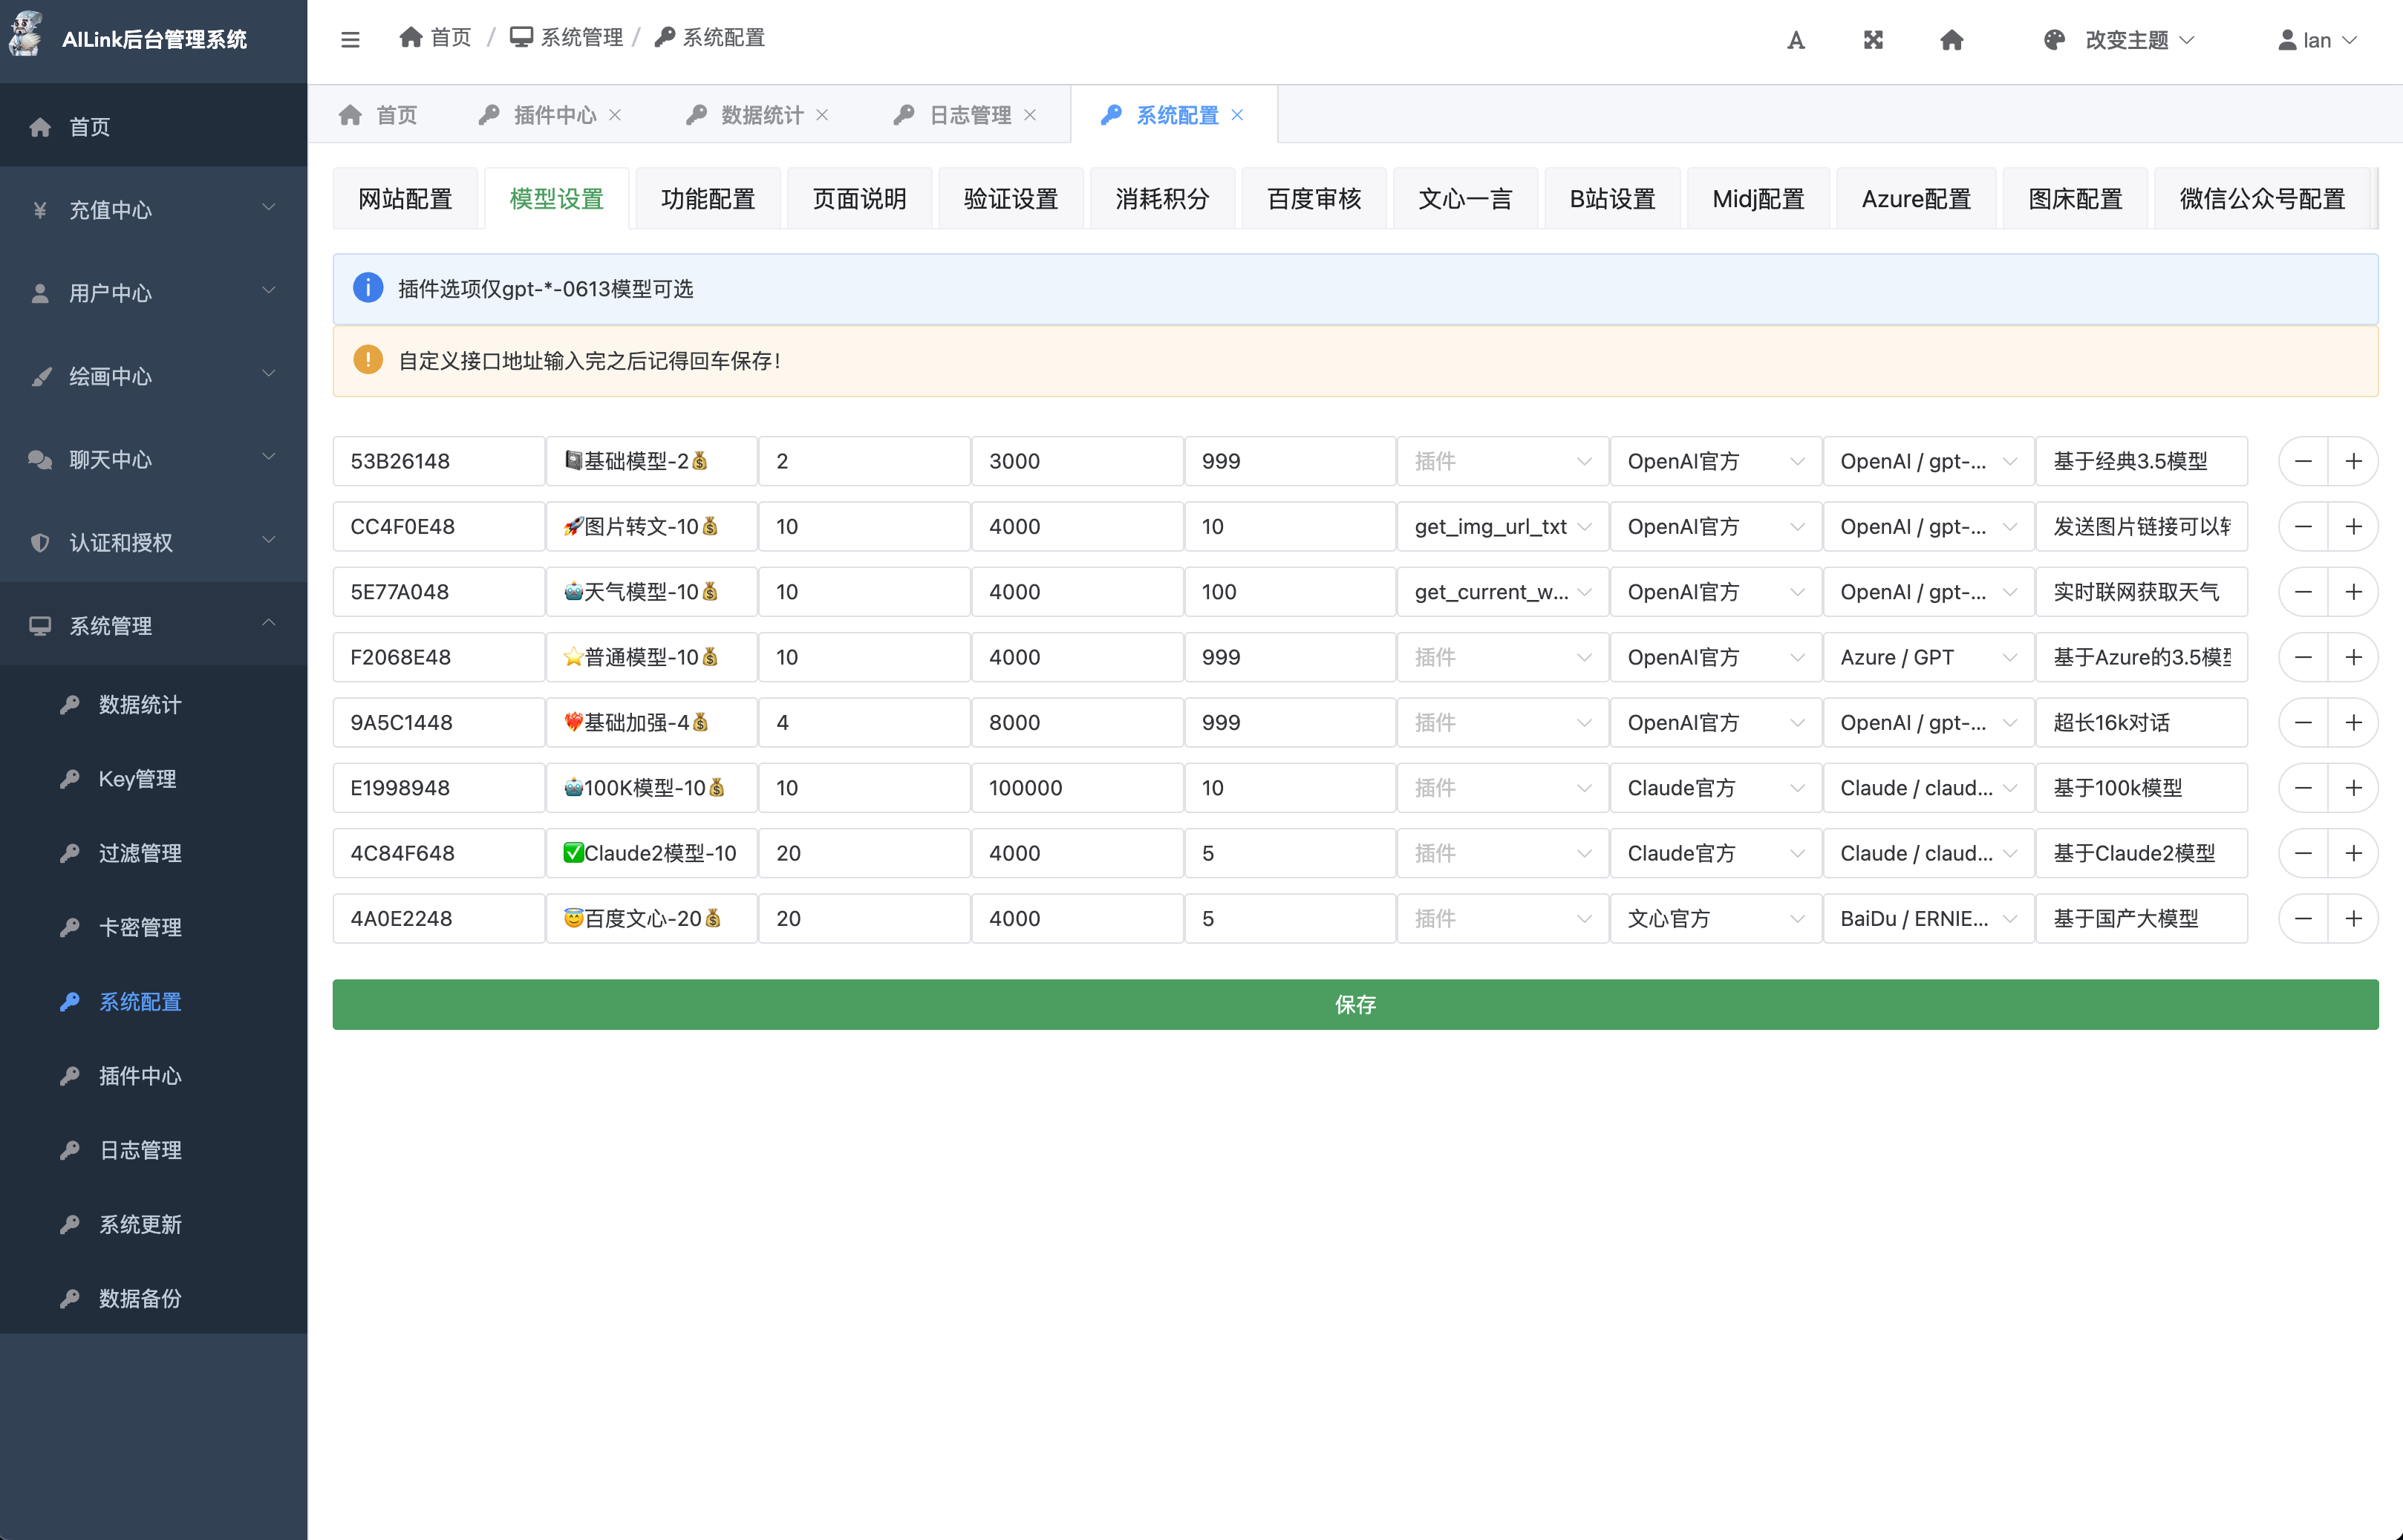Expand 充值中心 sidebar menu
Screen dimensions: 2403x1540
coord(153,210)
